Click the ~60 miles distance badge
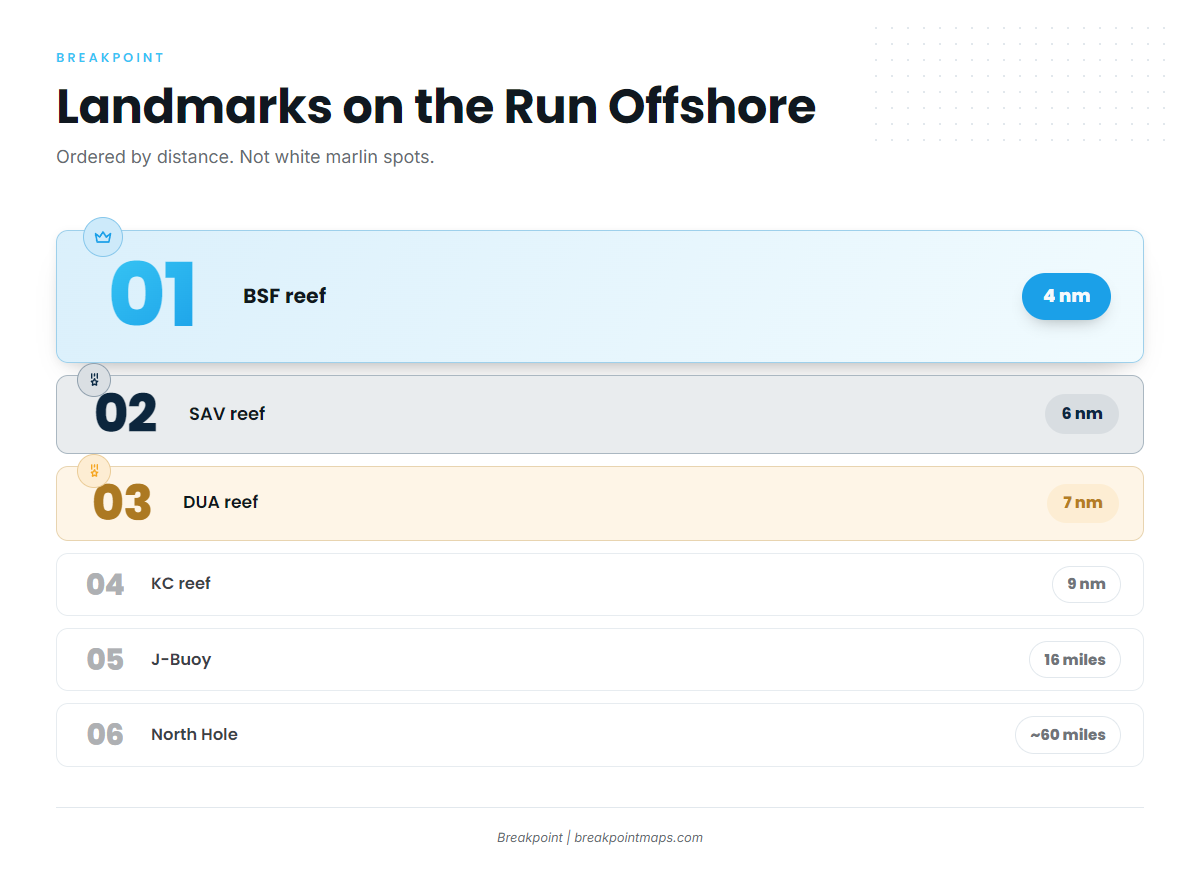1200x871 pixels. click(1068, 735)
